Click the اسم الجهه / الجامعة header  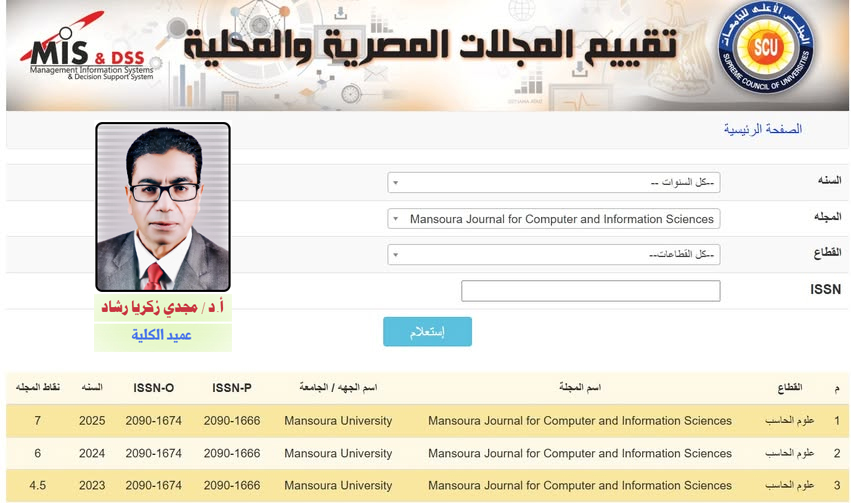pos(338,387)
